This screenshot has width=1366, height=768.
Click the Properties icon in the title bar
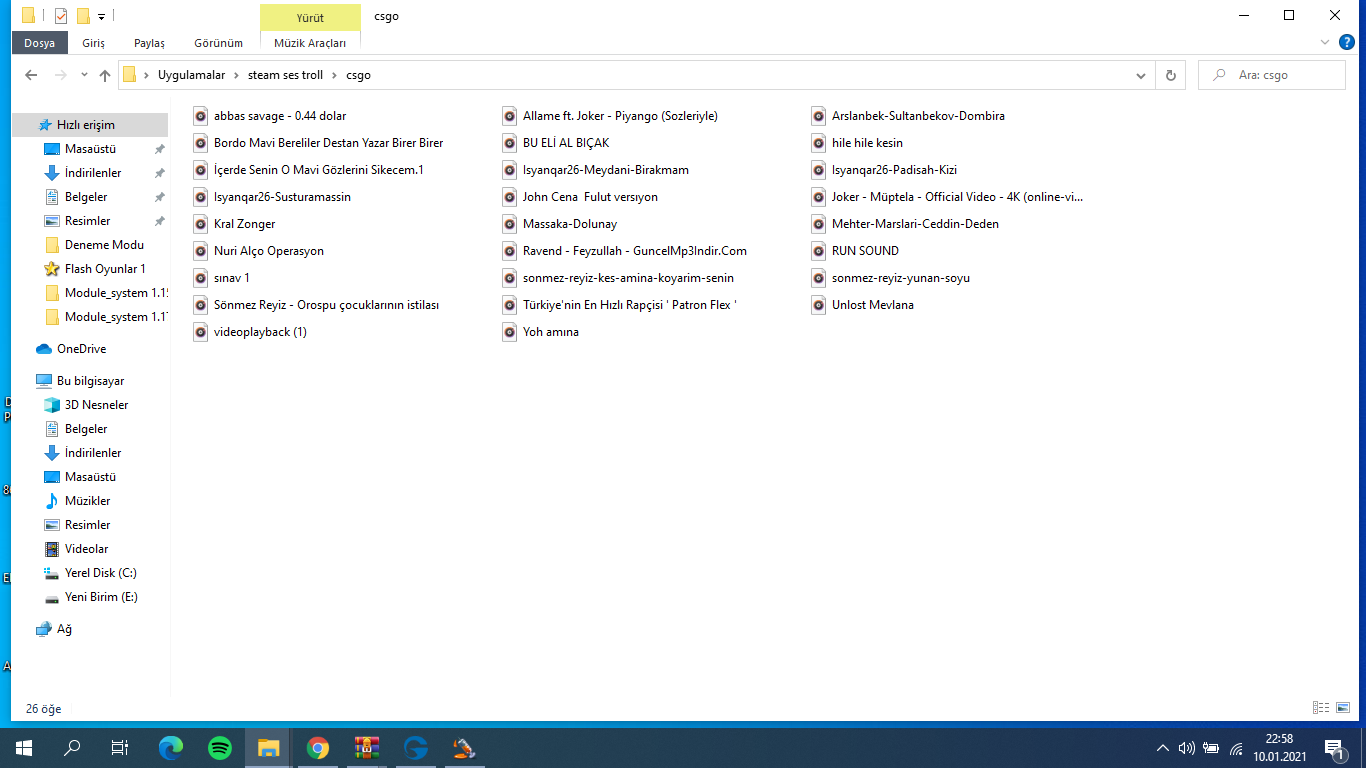coord(61,16)
